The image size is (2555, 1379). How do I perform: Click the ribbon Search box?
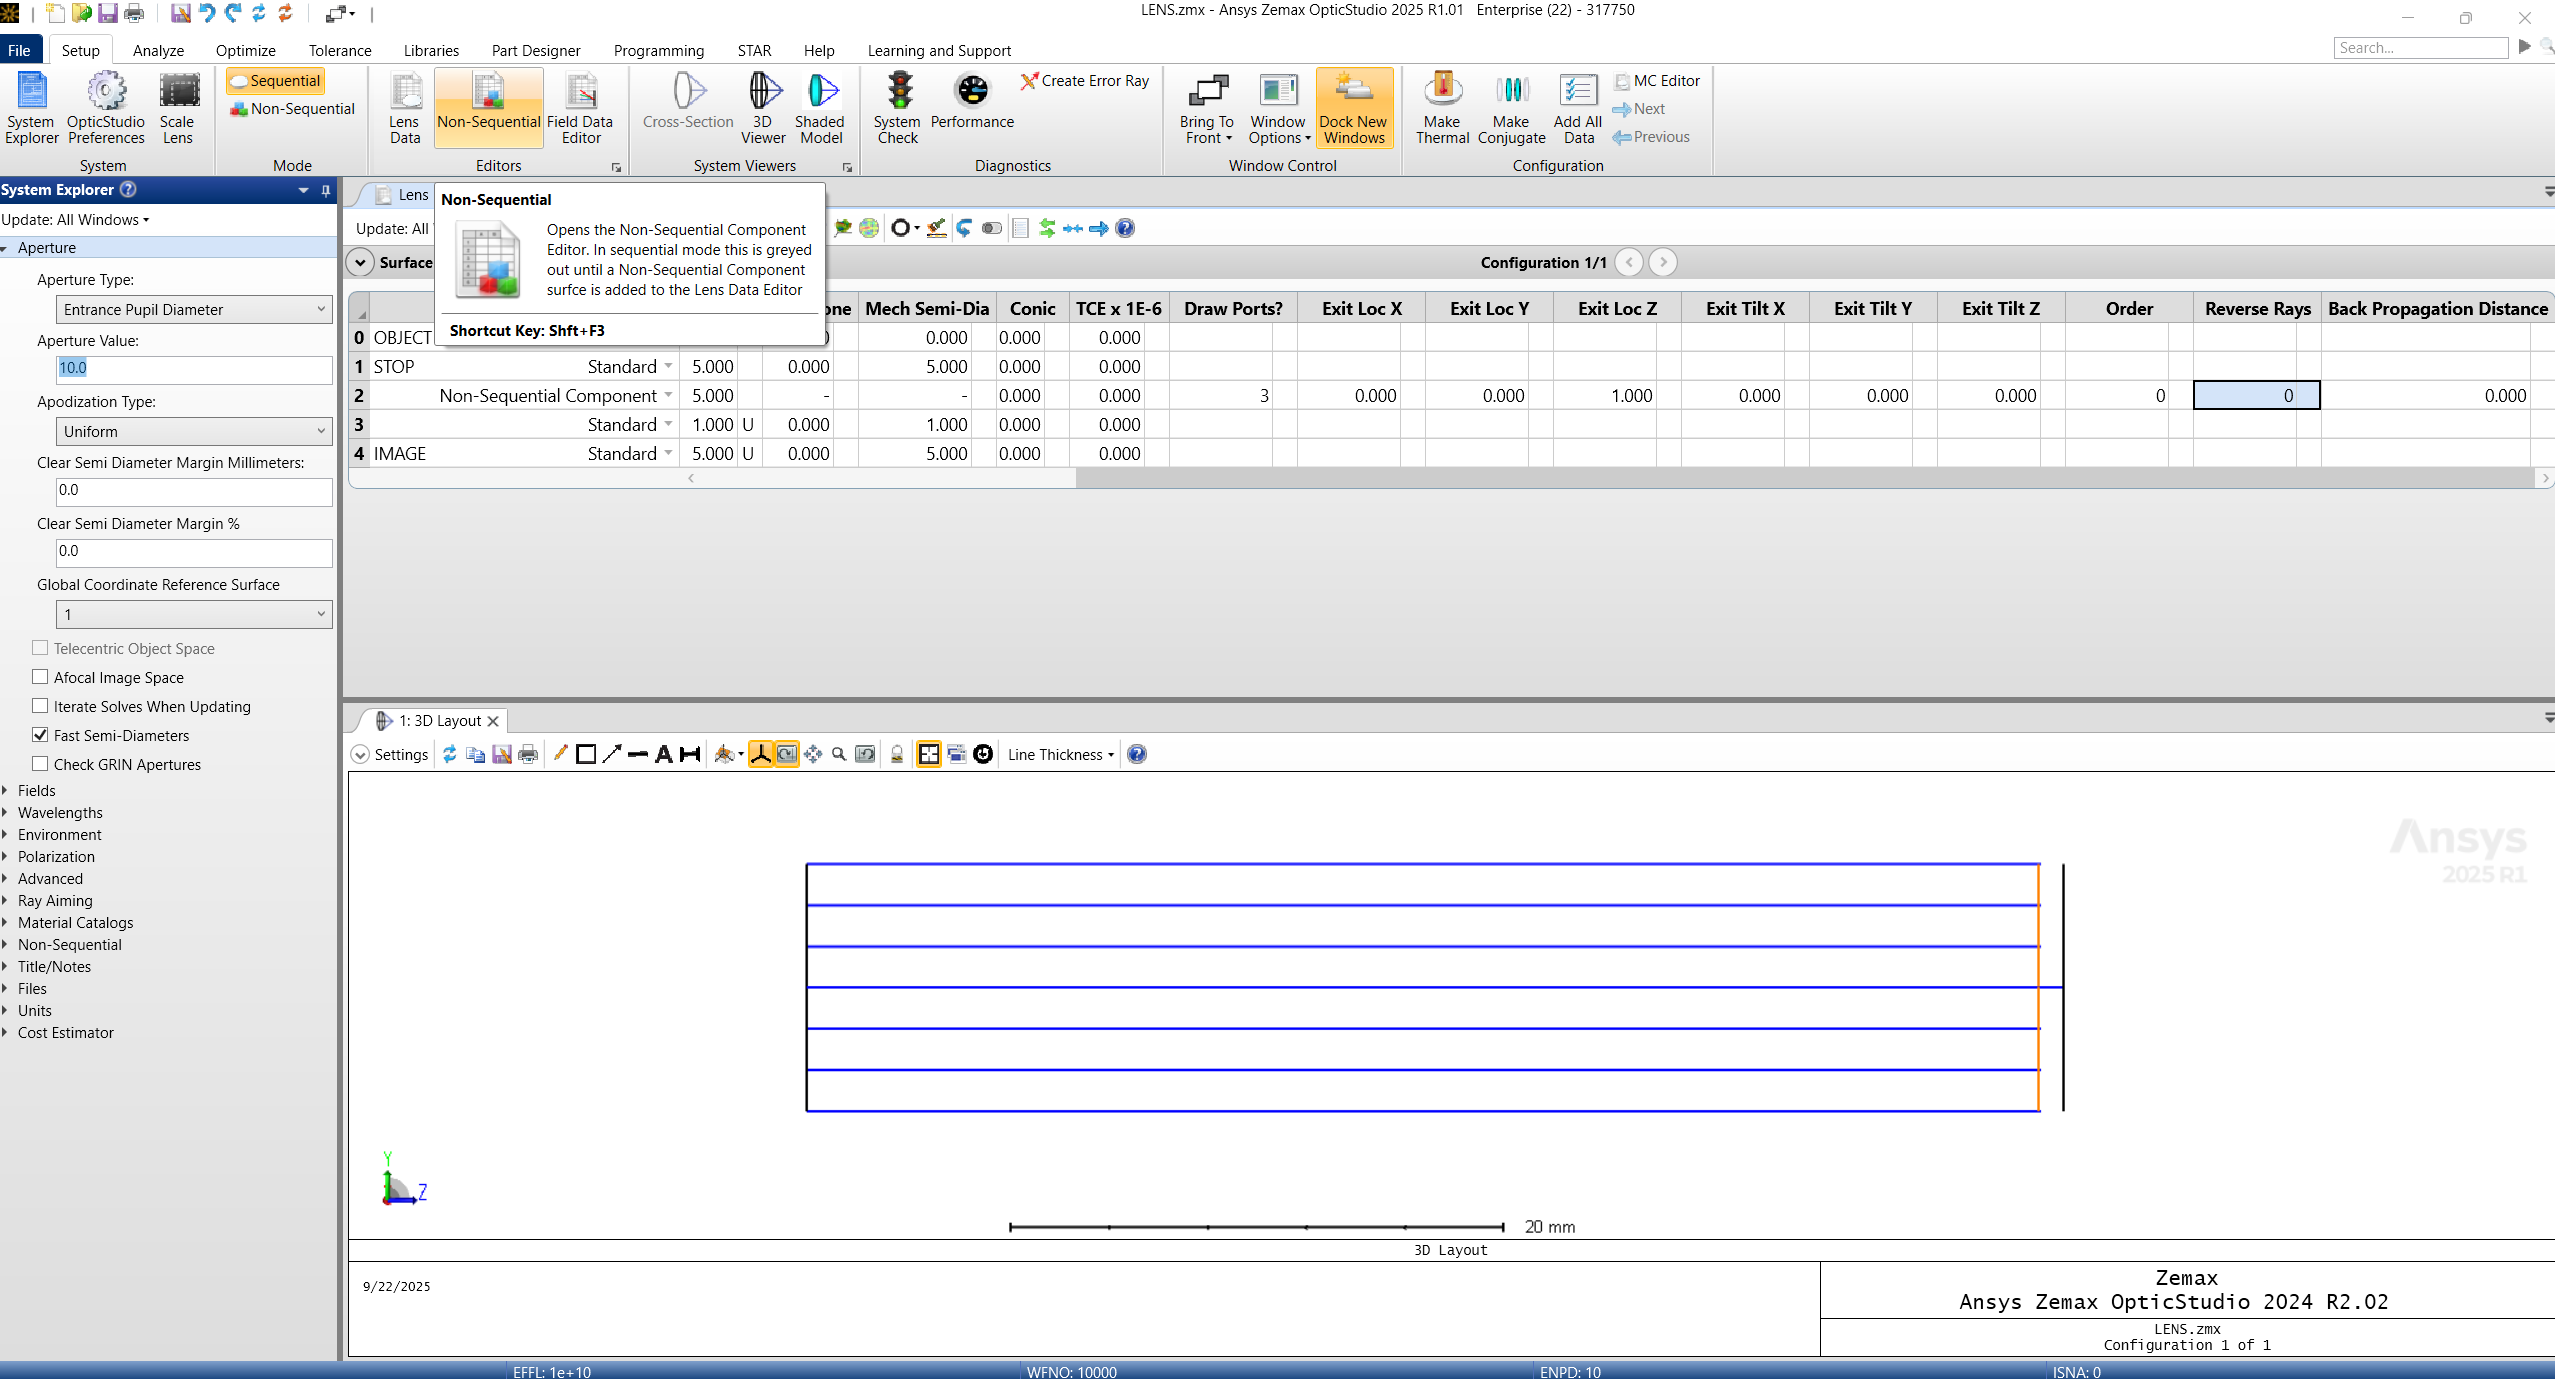pyautogui.click(x=2421, y=48)
